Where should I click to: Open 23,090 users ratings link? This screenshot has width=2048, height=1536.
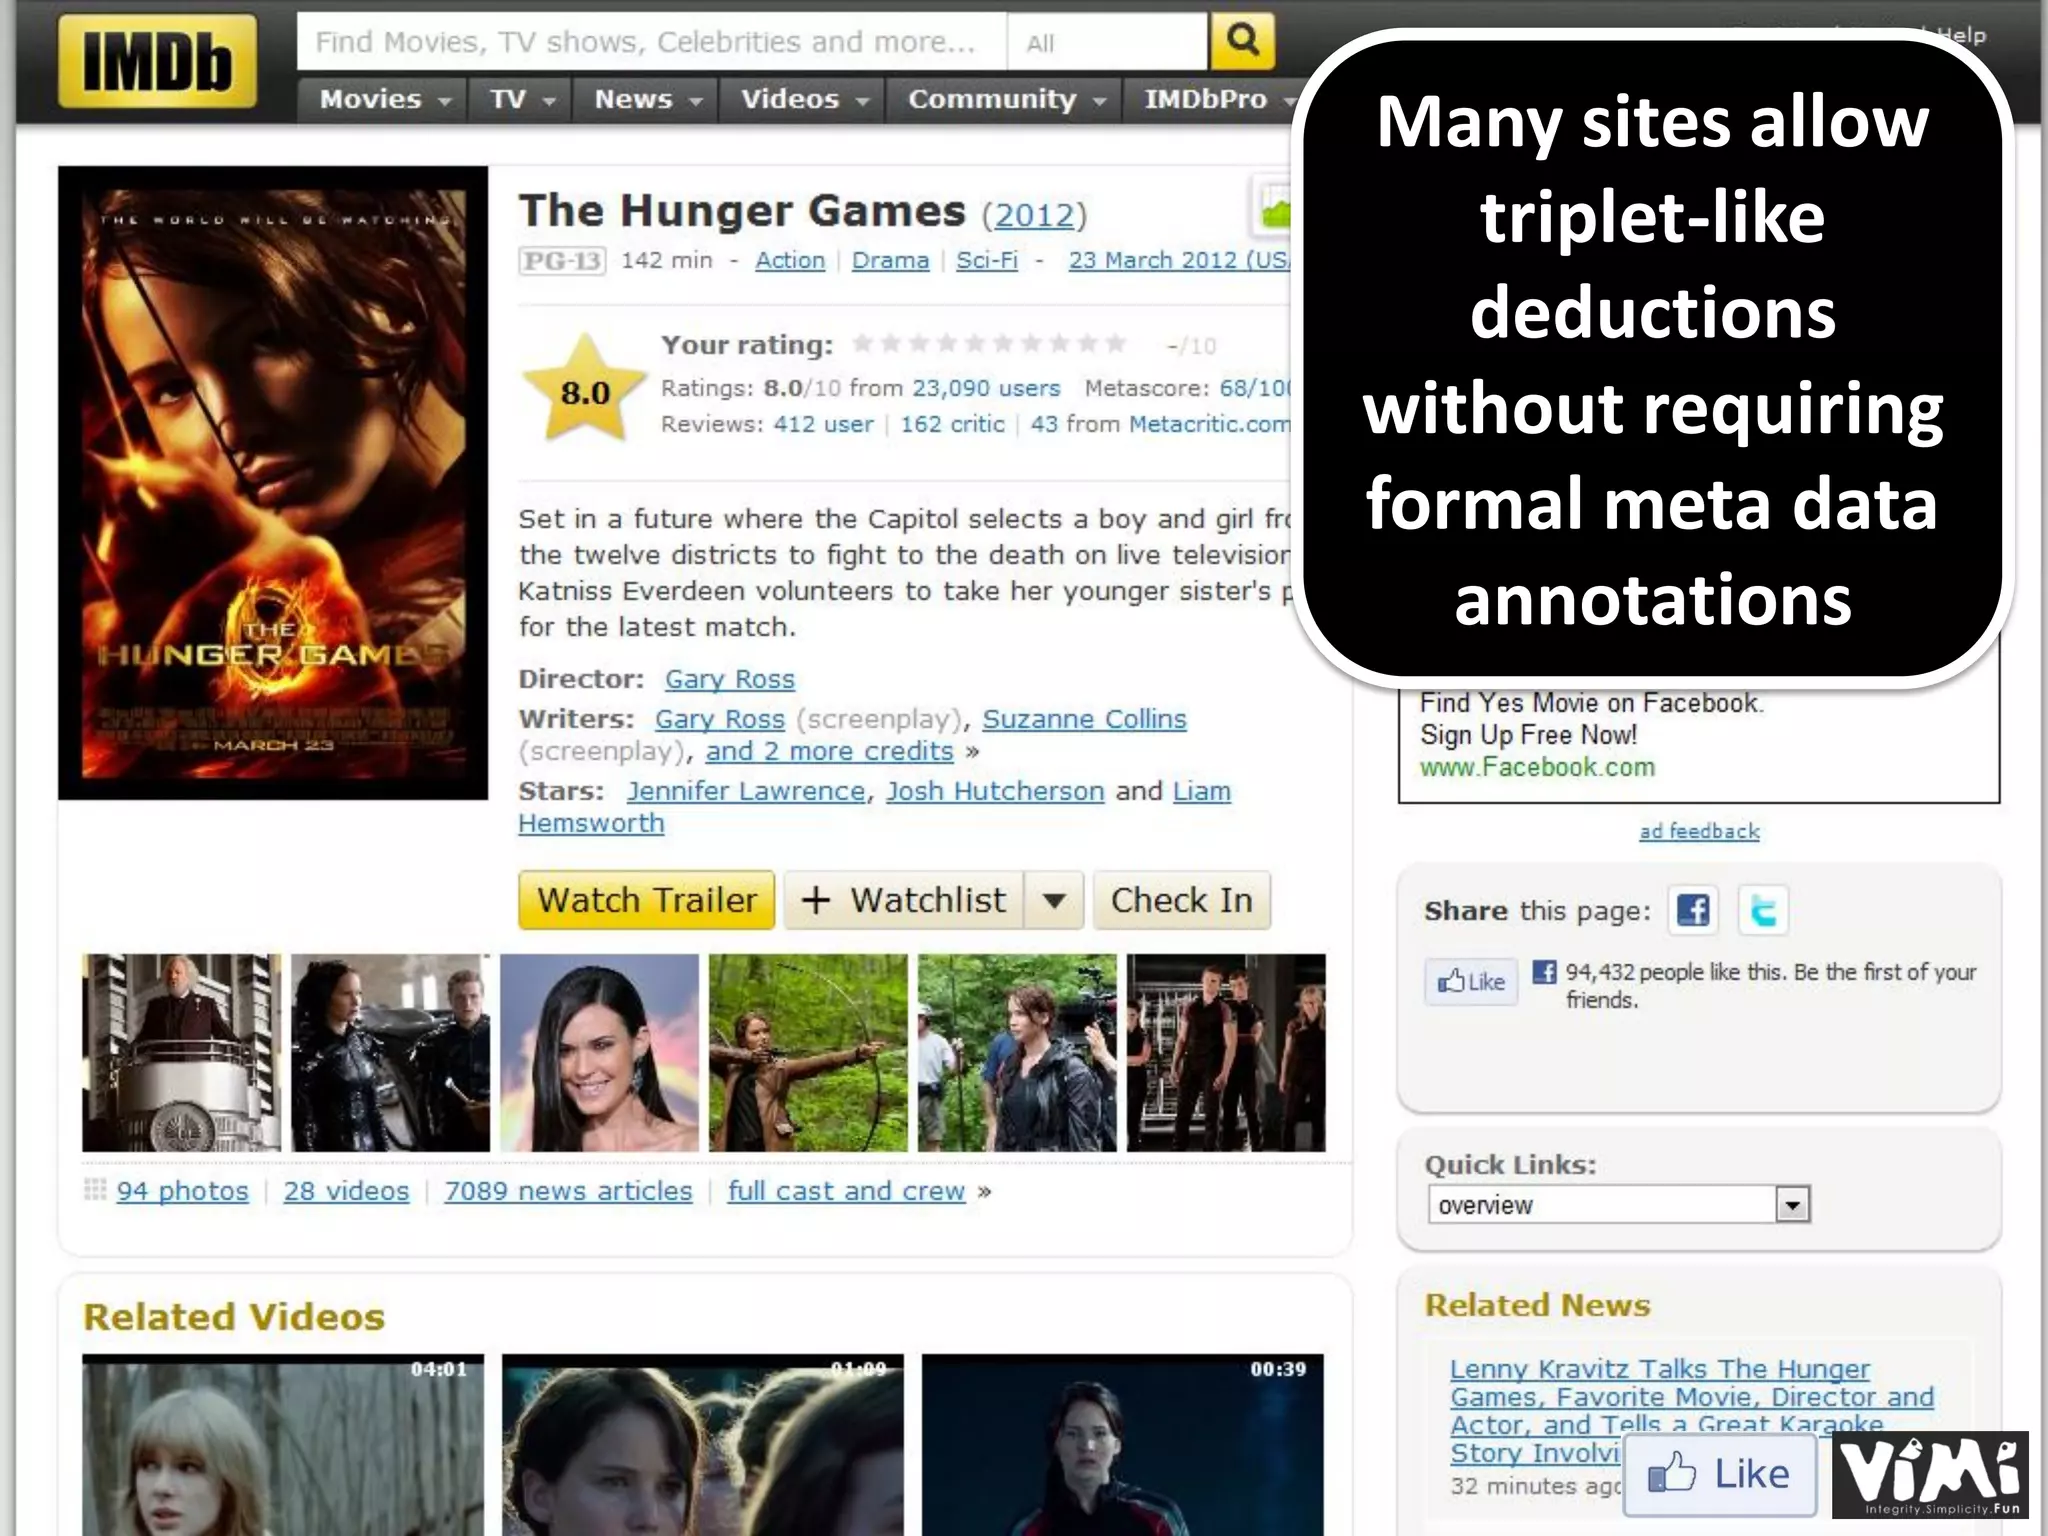pyautogui.click(x=986, y=388)
